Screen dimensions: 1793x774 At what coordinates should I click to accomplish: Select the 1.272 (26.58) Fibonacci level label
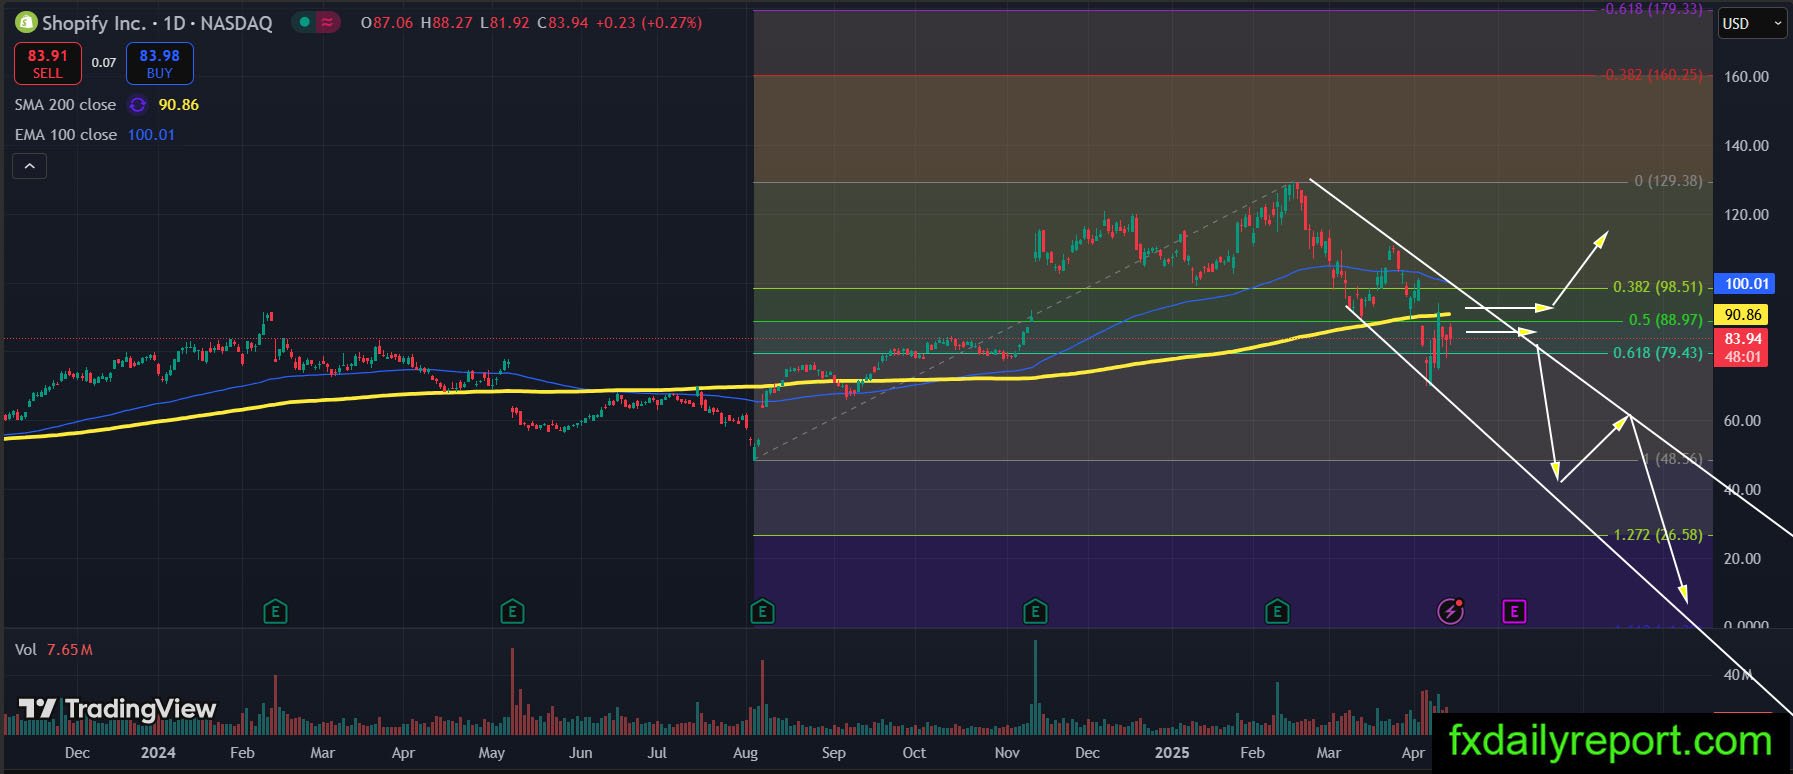click(1658, 535)
